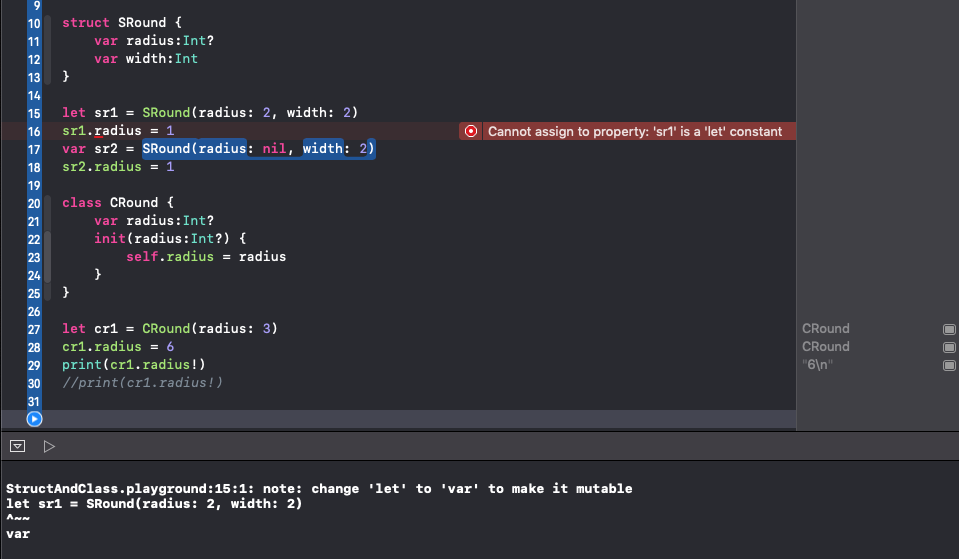The height and width of the screenshot is (559, 959).
Task: Toggle the debug area hide button
Action: click(x=18, y=446)
